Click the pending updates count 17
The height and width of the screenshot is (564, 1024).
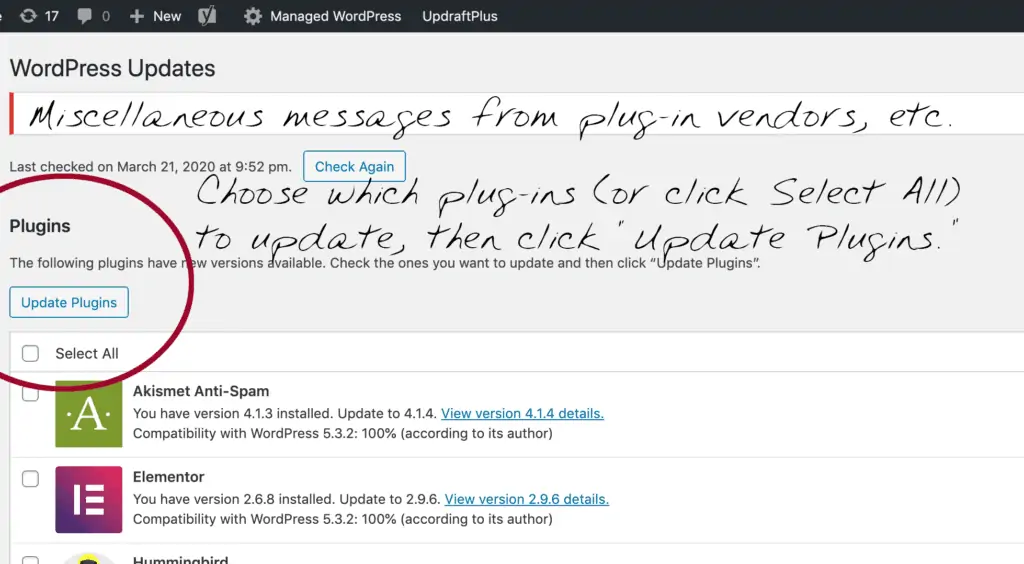pos(52,16)
